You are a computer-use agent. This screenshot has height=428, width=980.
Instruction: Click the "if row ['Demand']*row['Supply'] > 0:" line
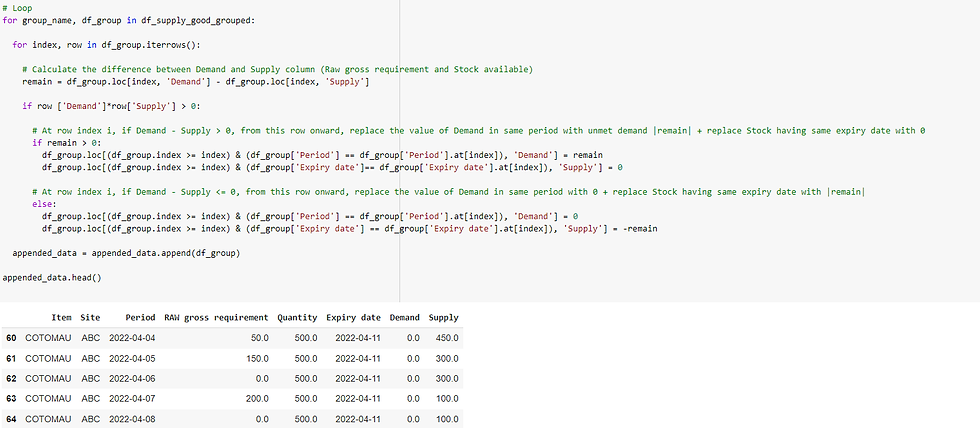pos(112,106)
